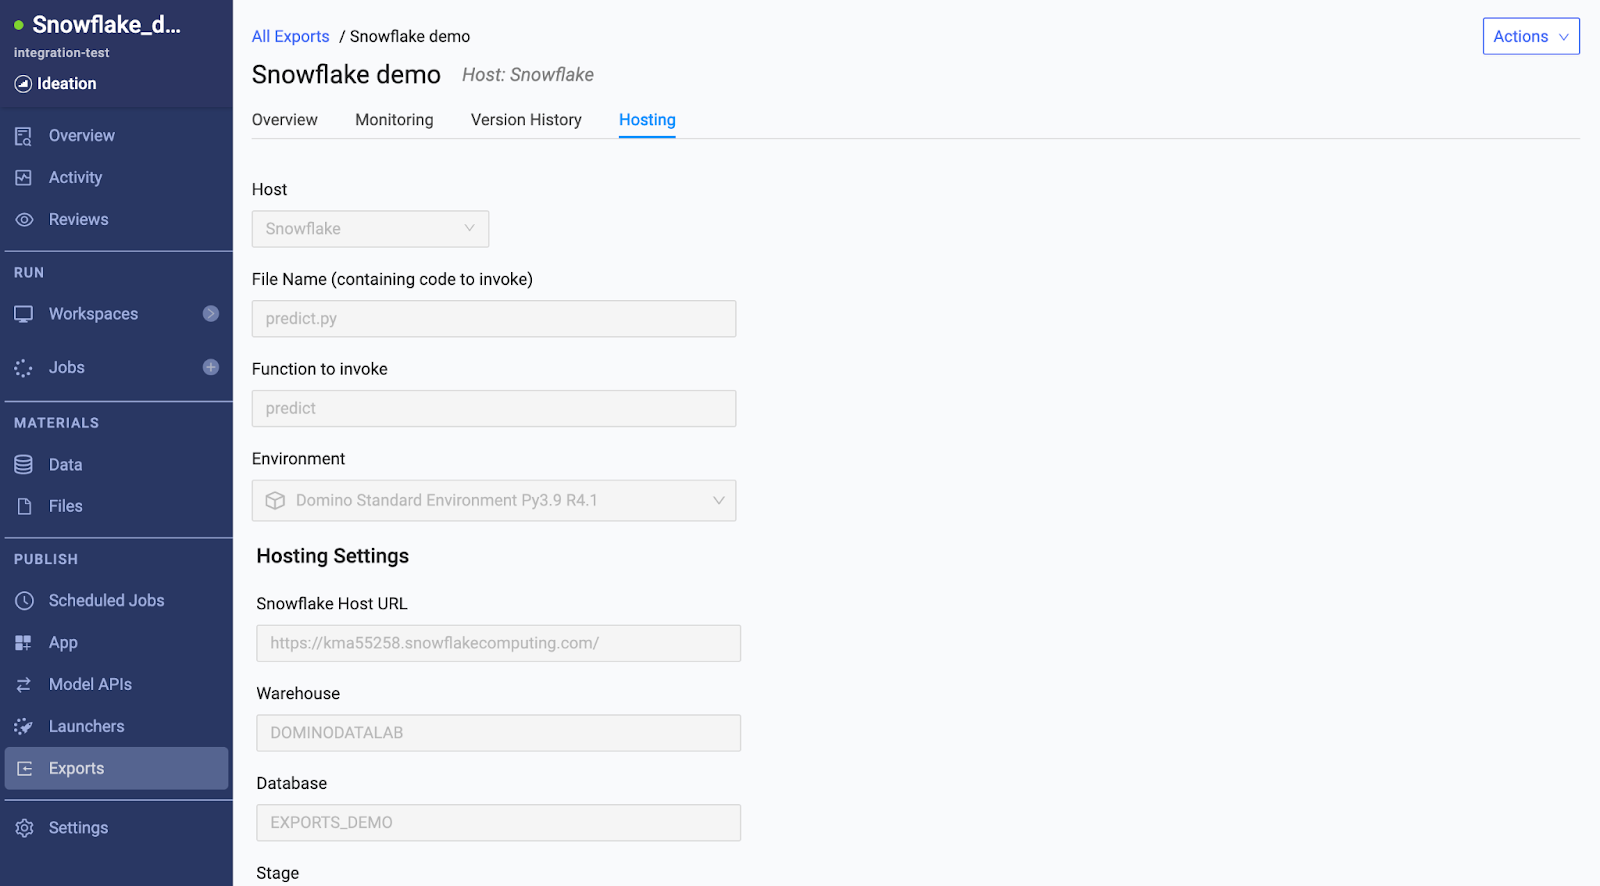Click the Overview sidebar icon
The width and height of the screenshot is (1600, 886).
pos(24,136)
